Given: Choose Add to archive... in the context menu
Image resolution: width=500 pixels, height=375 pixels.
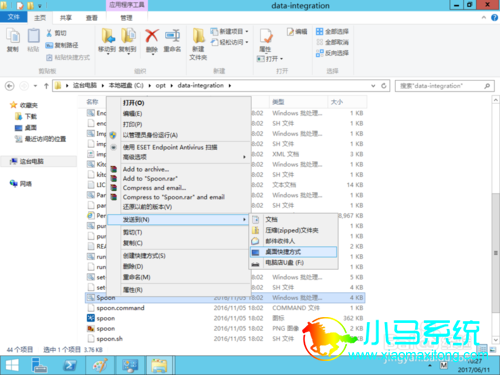Looking at the screenshot, I should (x=179, y=169).
